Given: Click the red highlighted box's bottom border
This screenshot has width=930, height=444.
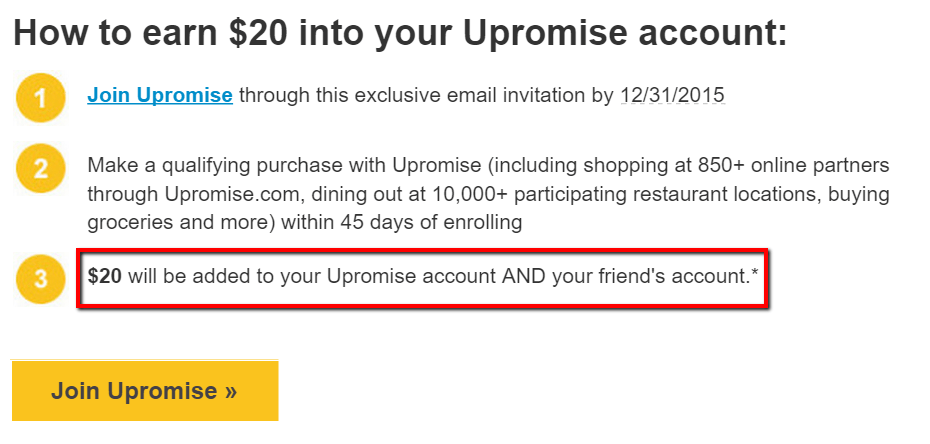Looking at the screenshot, I should pos(423,305).
